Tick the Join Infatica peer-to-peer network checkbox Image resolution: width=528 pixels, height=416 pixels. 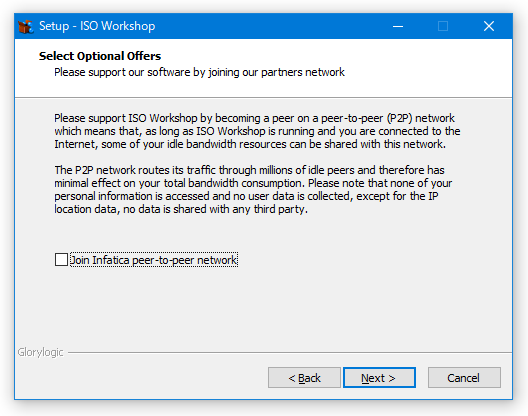(61, 260)
